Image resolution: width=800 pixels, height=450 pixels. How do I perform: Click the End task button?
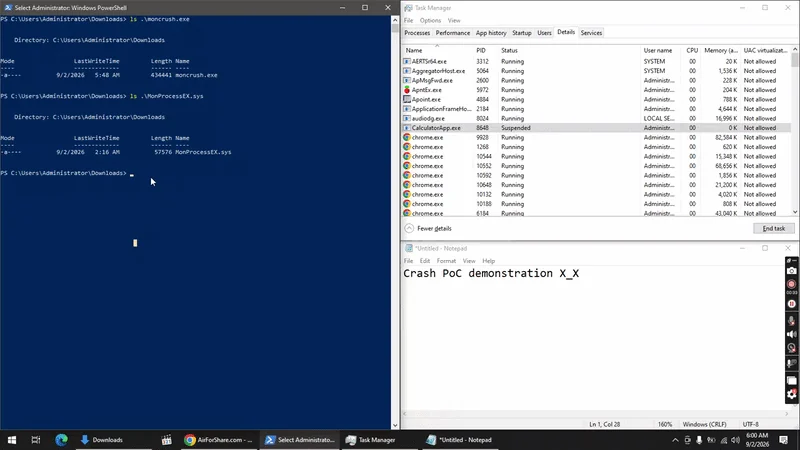[773, 229]
